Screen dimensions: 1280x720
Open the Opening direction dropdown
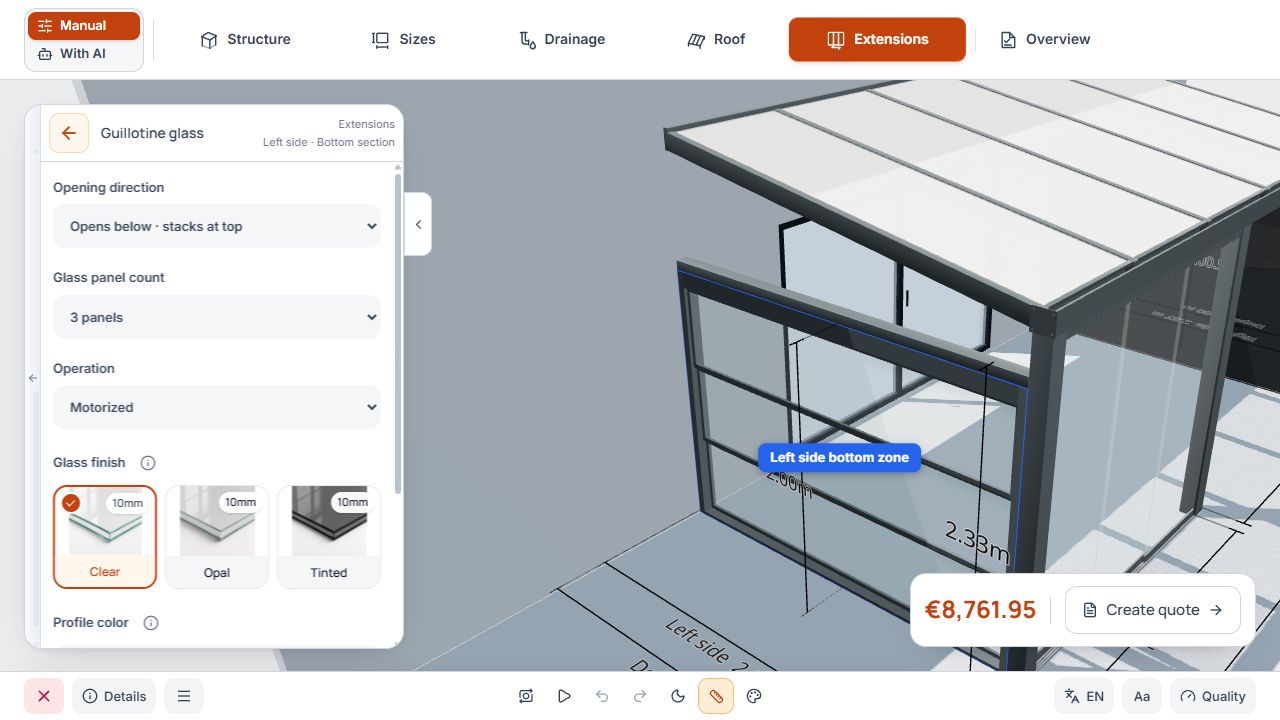(217, 226)
